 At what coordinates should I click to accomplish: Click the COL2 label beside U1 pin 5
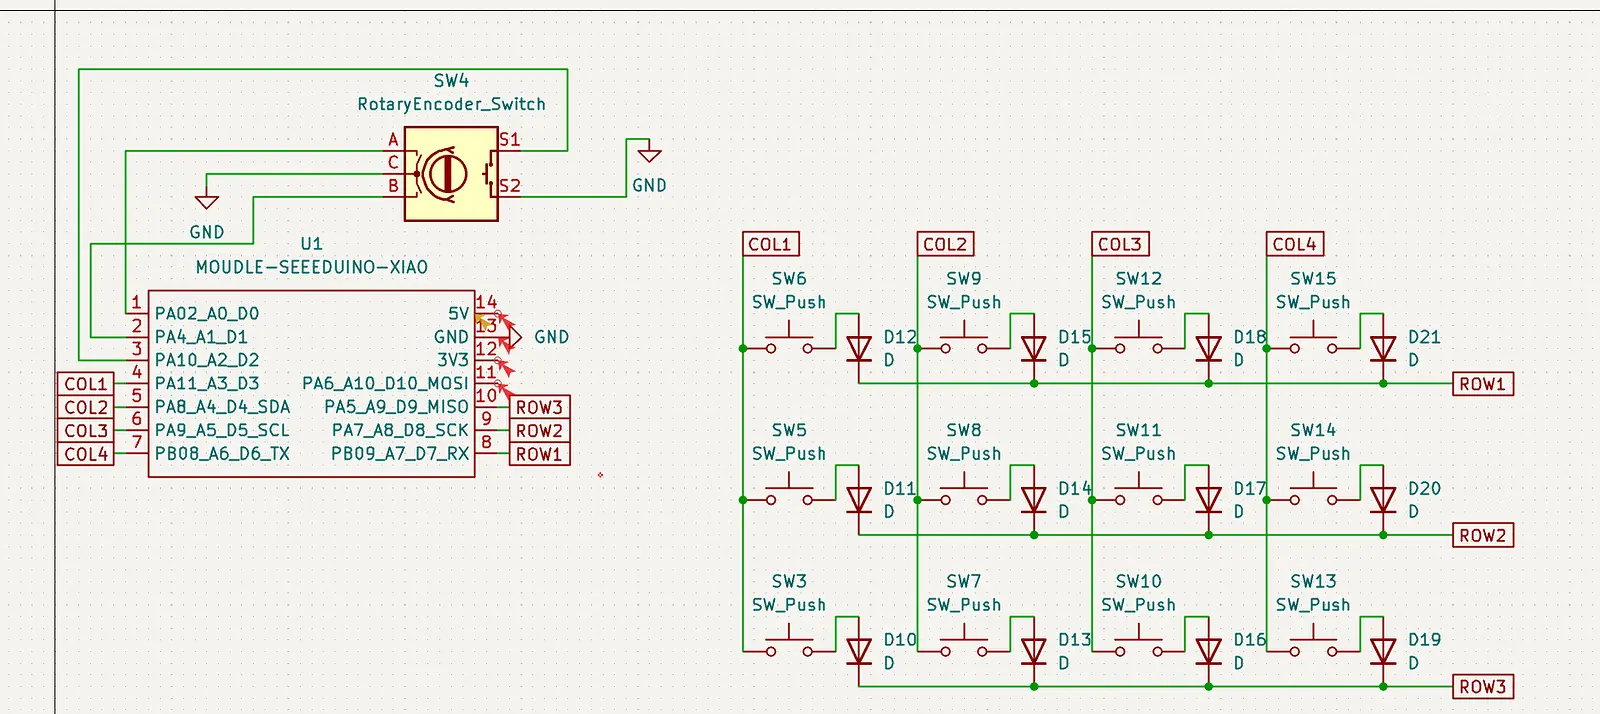tap(86, 407)
